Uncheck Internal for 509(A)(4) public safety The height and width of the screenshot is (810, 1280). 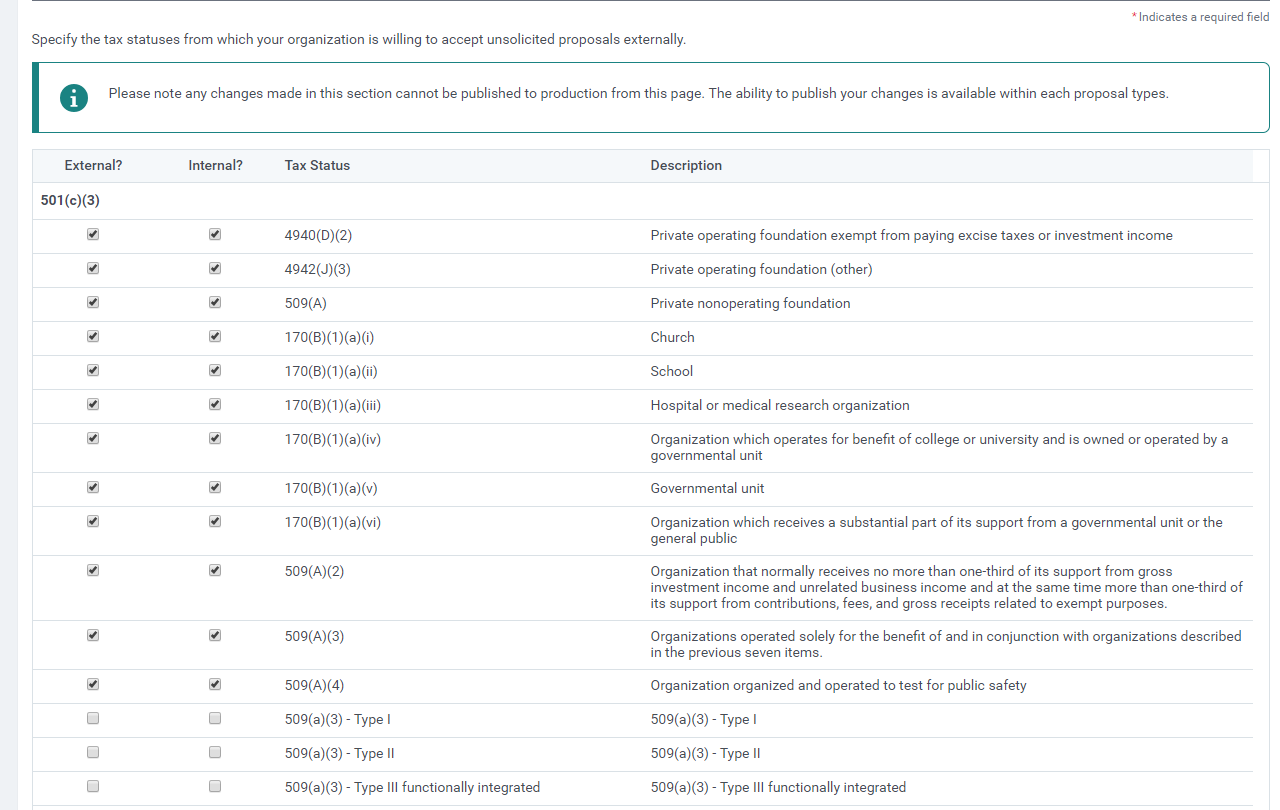[x=215, y=684]
